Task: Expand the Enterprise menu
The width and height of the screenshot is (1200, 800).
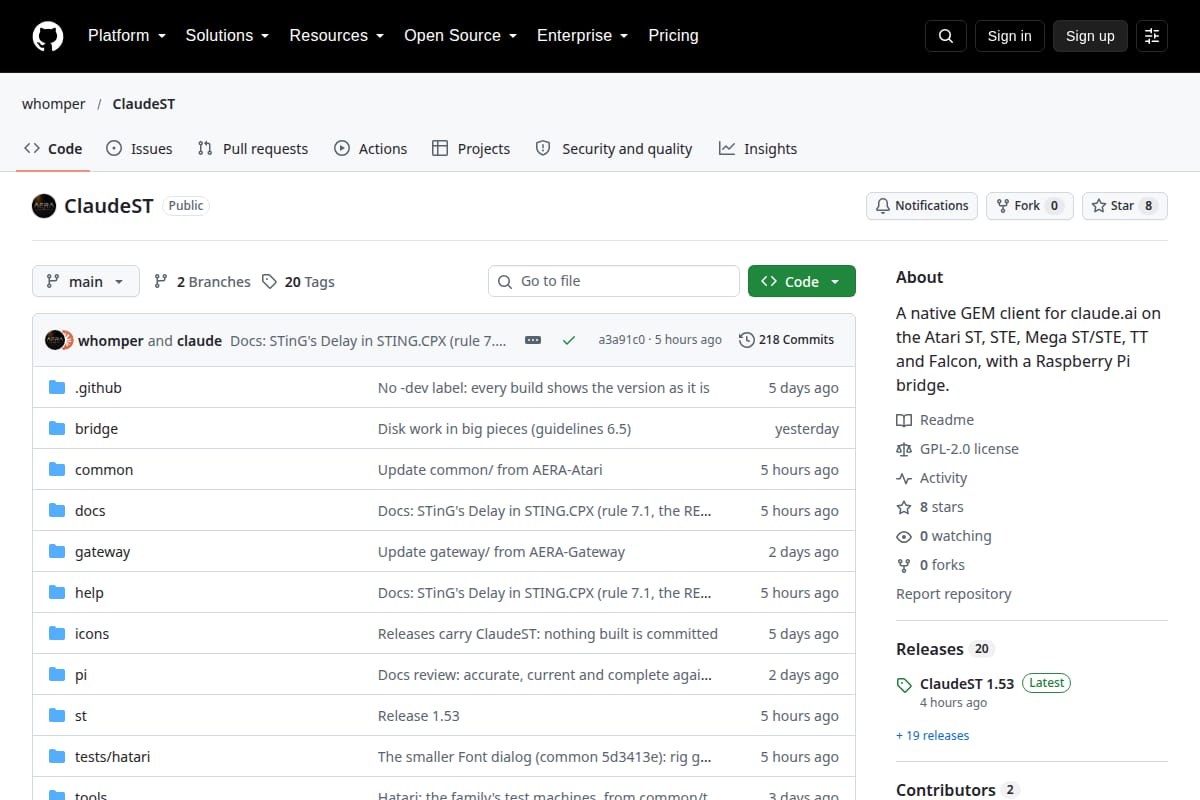Action: 582,36
